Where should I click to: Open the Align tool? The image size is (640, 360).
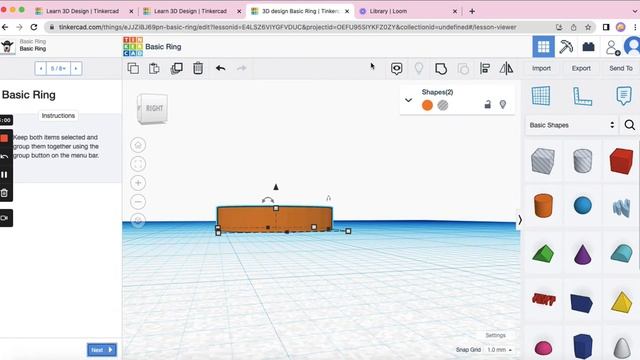[x=485, y=69]
